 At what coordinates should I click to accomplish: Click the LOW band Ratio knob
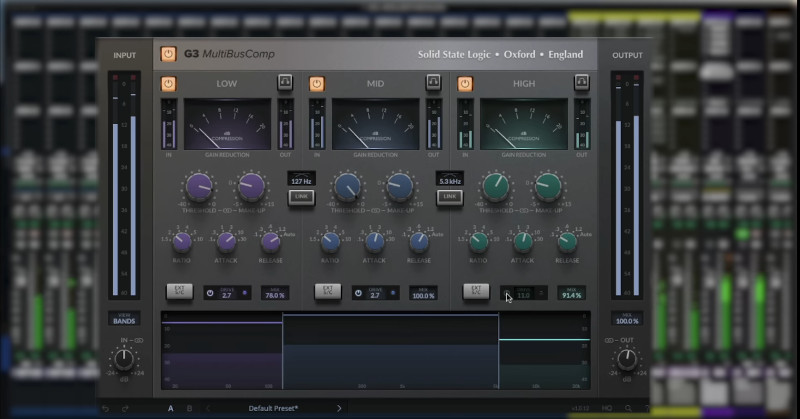[182, 242]
